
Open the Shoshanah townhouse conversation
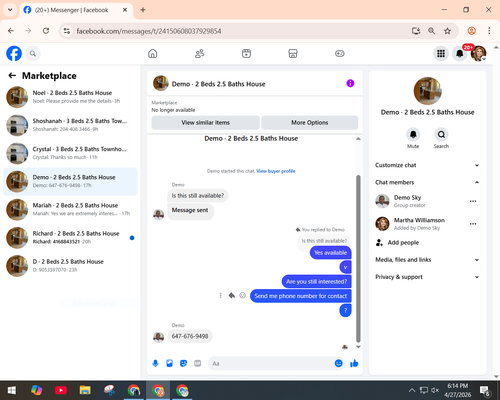(x=70, y=125)
